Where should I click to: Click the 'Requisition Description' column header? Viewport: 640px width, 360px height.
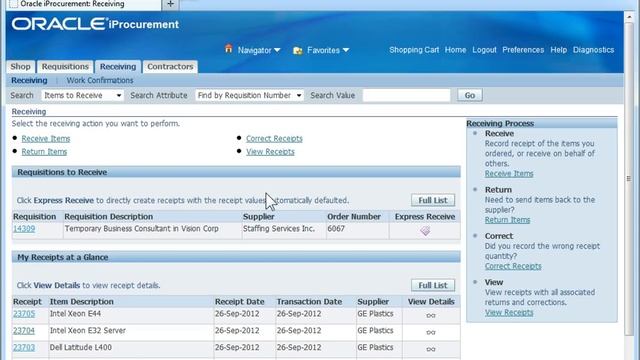(109, 217)
